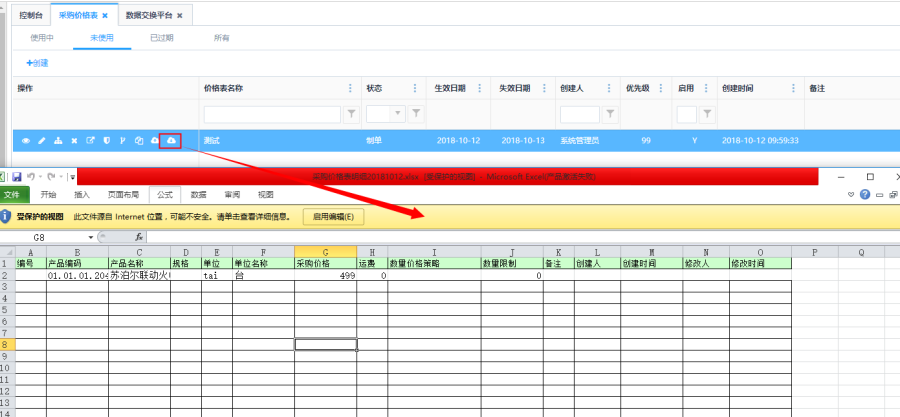The width and height of the screenshot is (900, 417).
Task: Click the Excel save icon in quick access toolbar
Action: click(17, 177)
